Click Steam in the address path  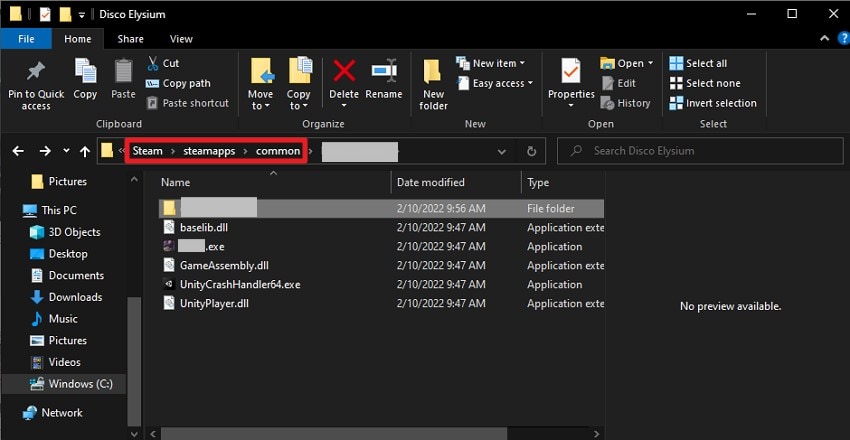coord(147,151)
